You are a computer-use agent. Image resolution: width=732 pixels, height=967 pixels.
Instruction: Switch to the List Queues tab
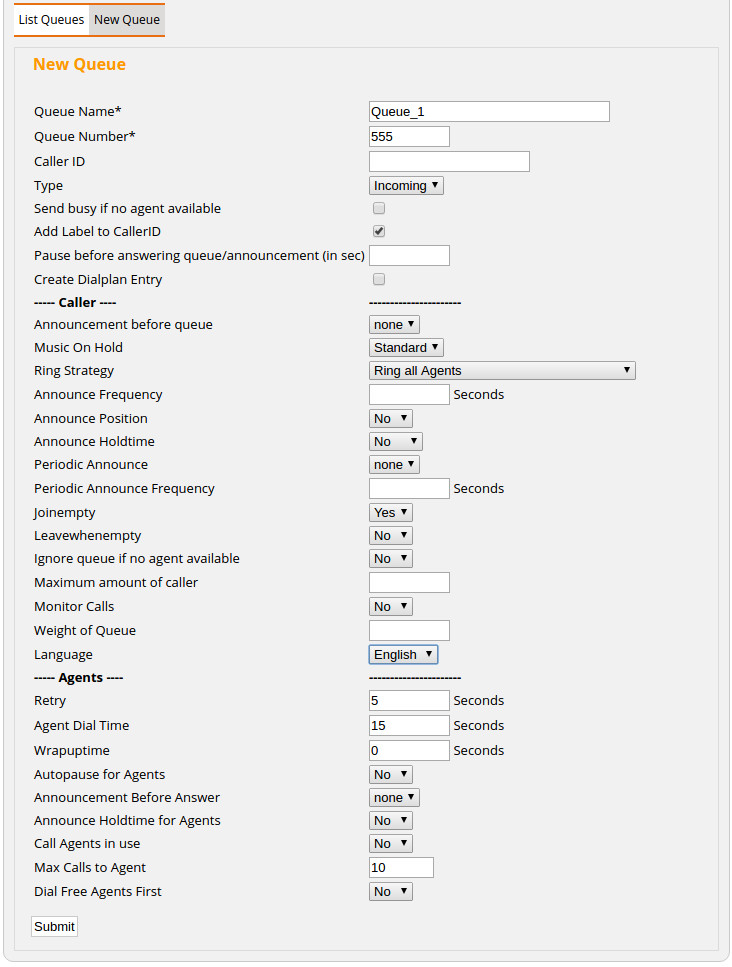pyautogui.click(x=51, y=20)
